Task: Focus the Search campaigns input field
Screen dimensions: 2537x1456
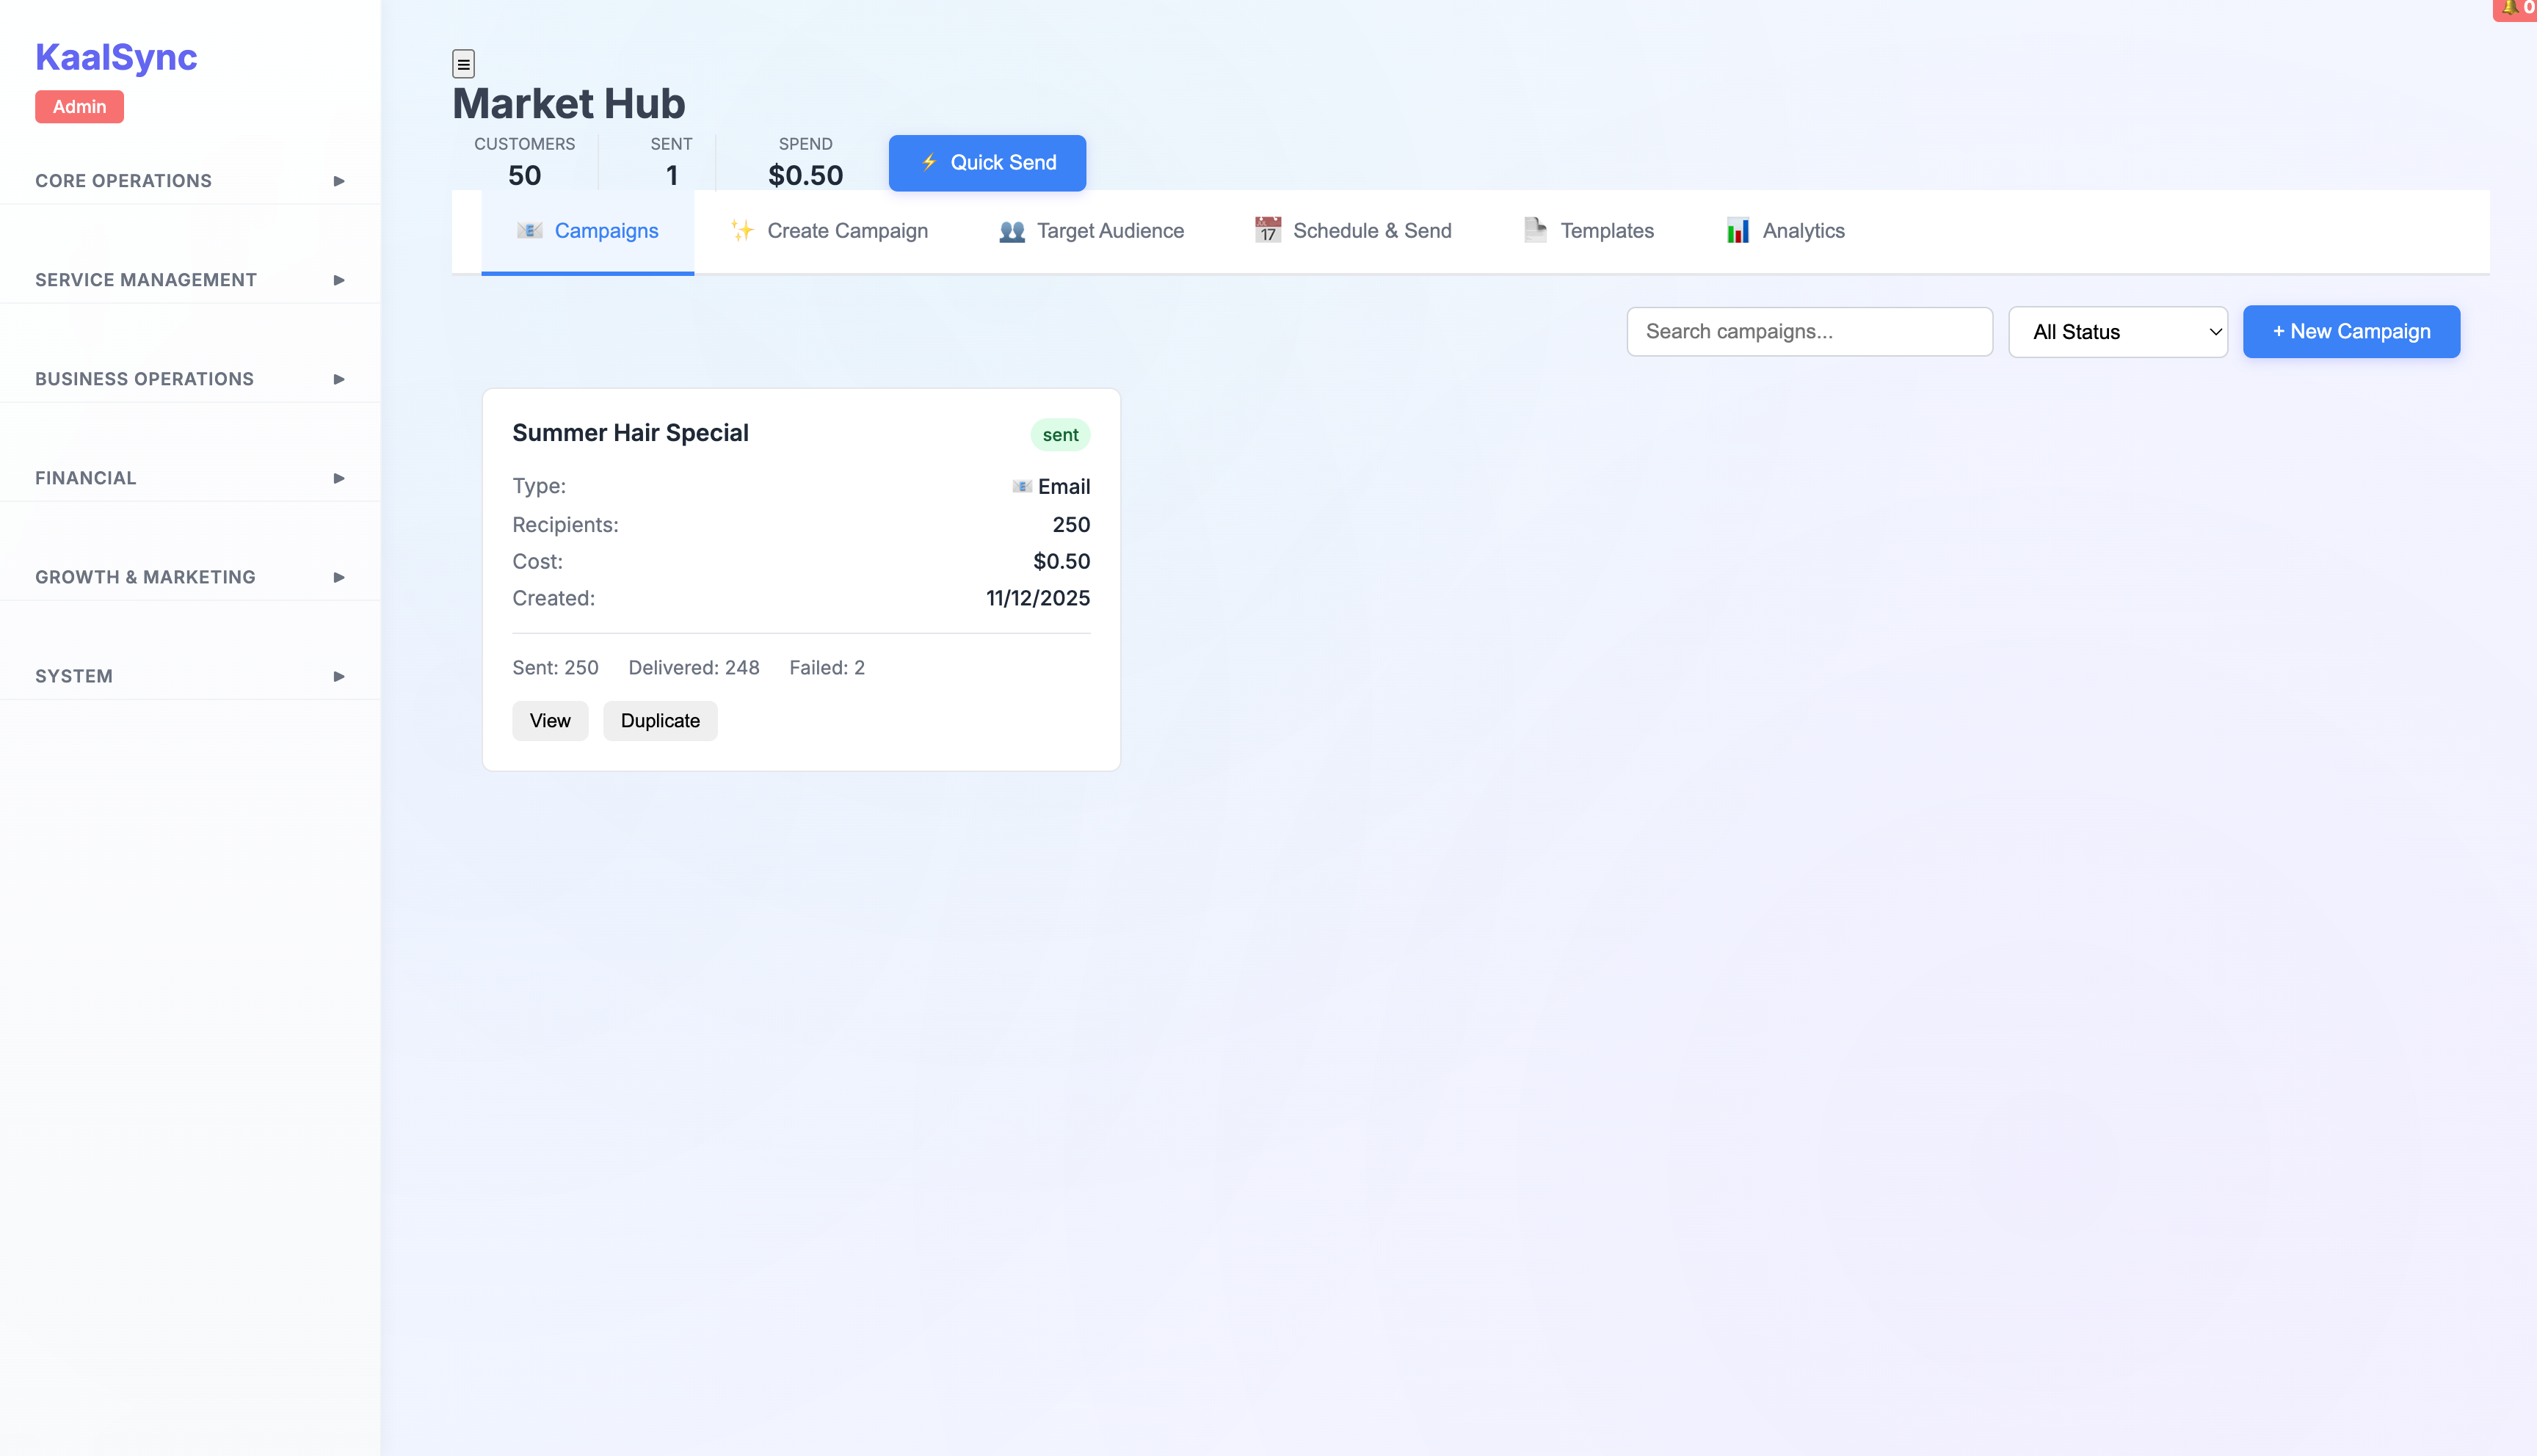Action: pos(1808,332)
